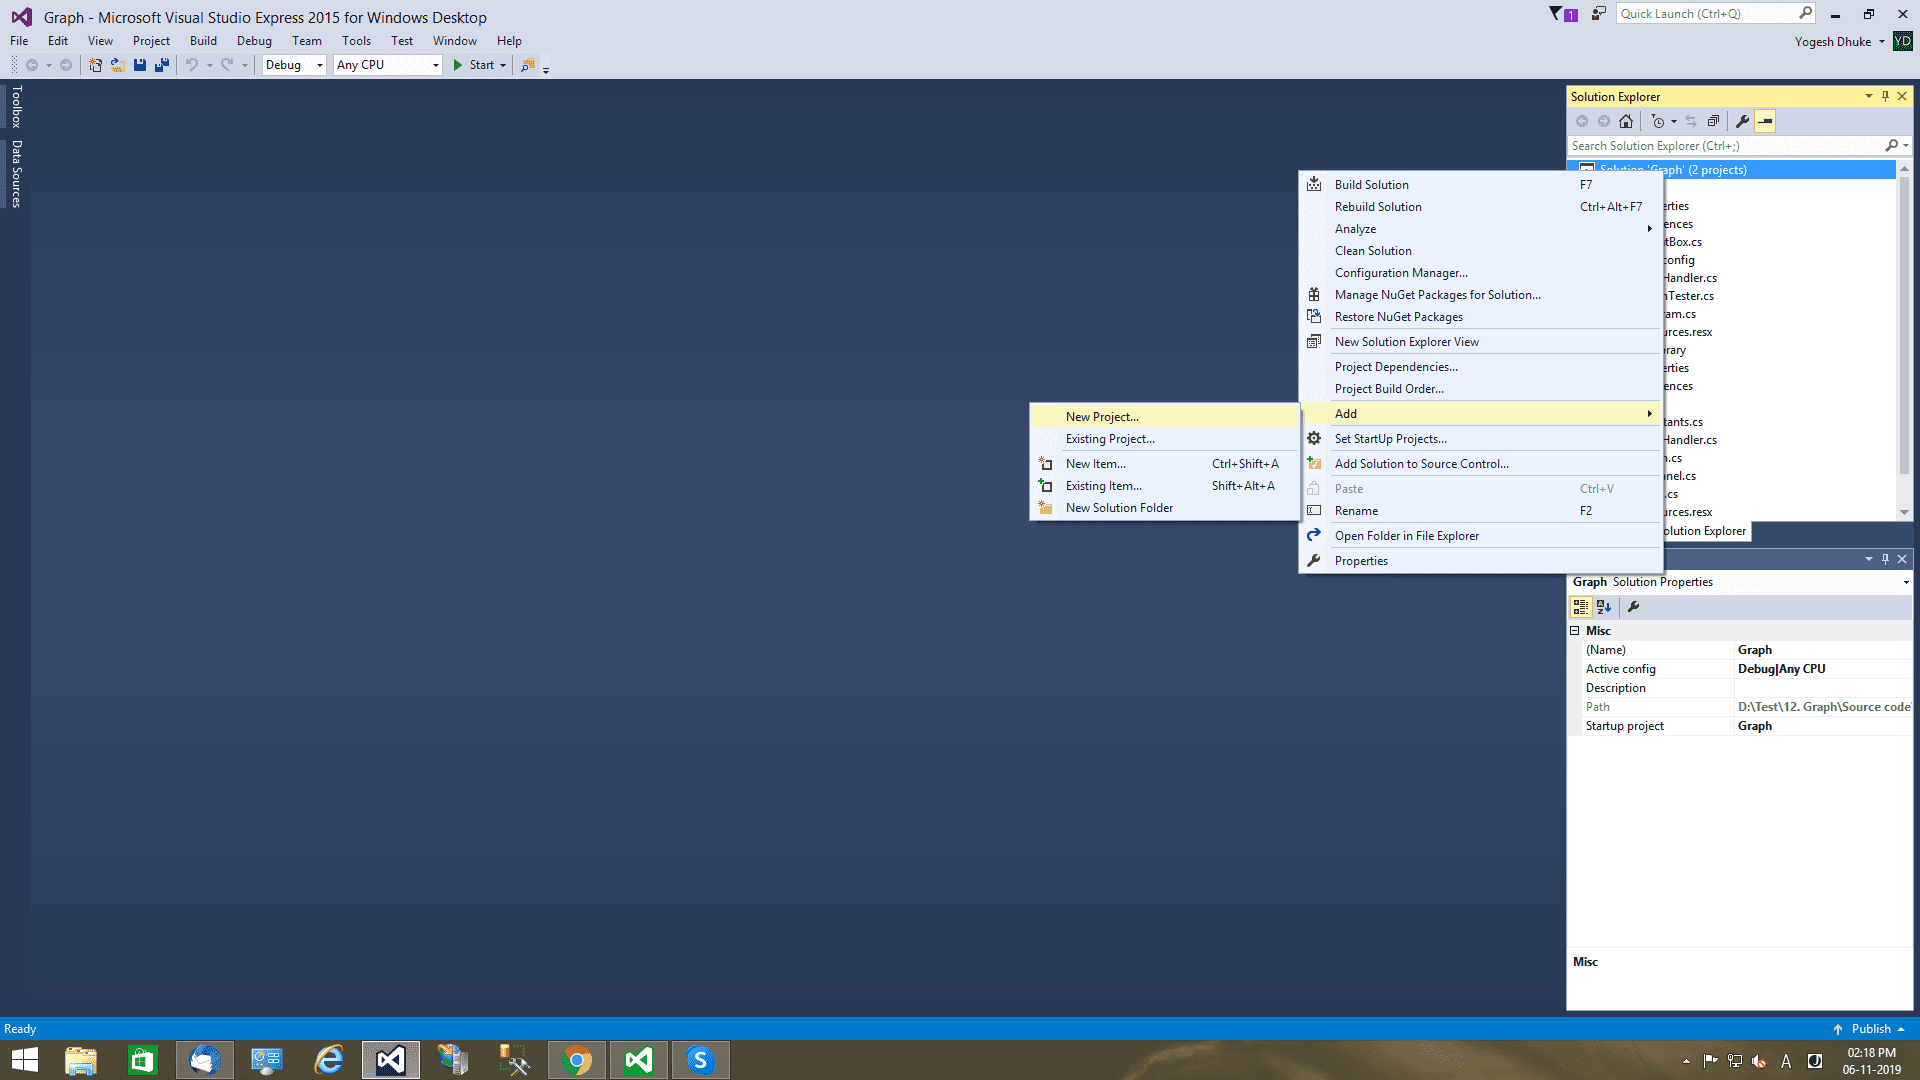Click the Start debugging button icon

459,65
